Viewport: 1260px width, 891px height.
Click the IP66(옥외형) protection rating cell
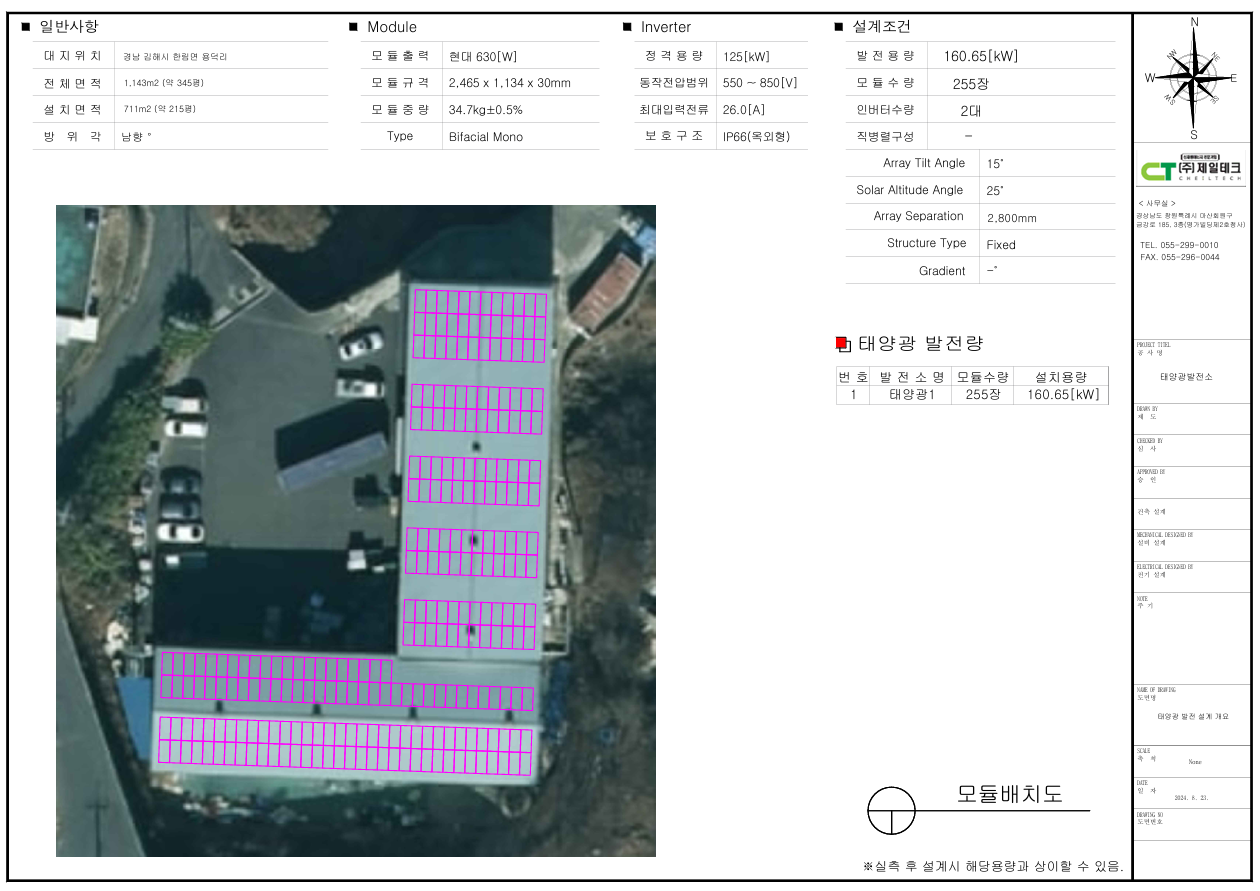(x=755, y=137)
